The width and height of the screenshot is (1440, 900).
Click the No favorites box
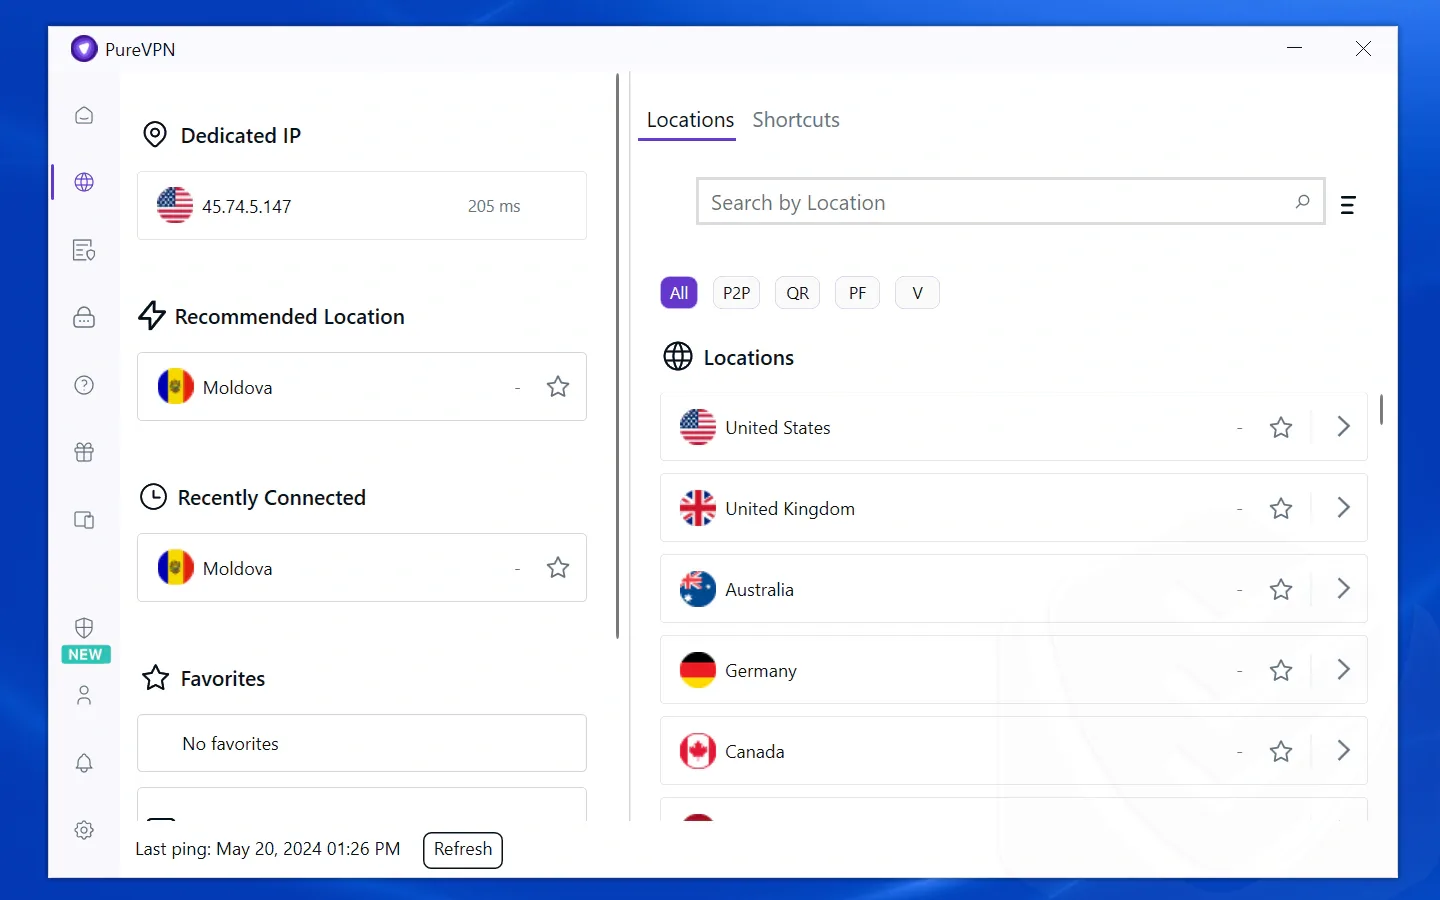[x=362, y=743]
